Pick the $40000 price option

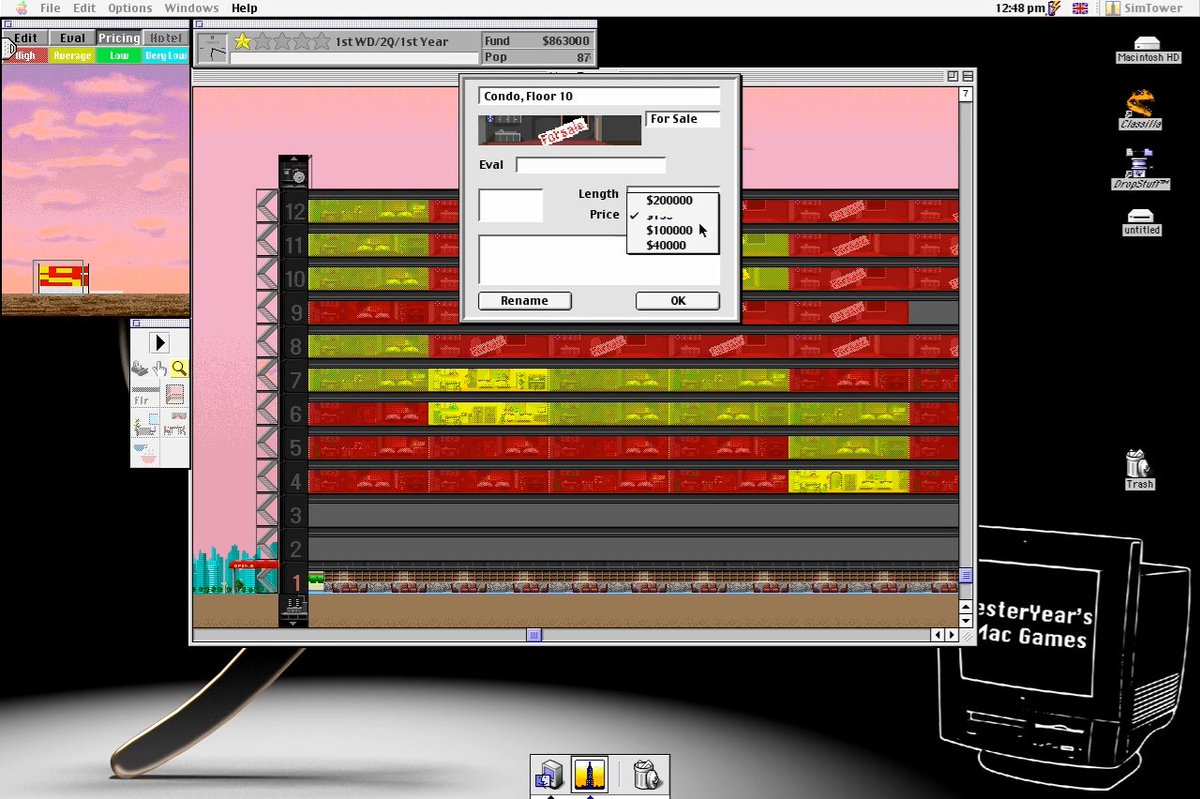pos(672,245)
